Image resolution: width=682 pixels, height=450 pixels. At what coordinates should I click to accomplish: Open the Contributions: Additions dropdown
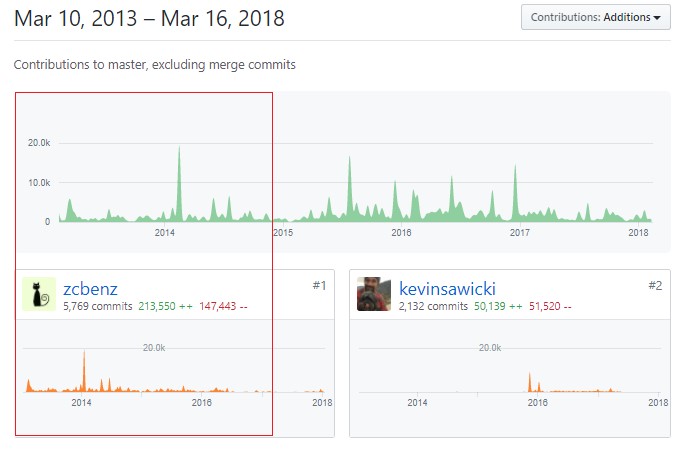tap(596, 17)
